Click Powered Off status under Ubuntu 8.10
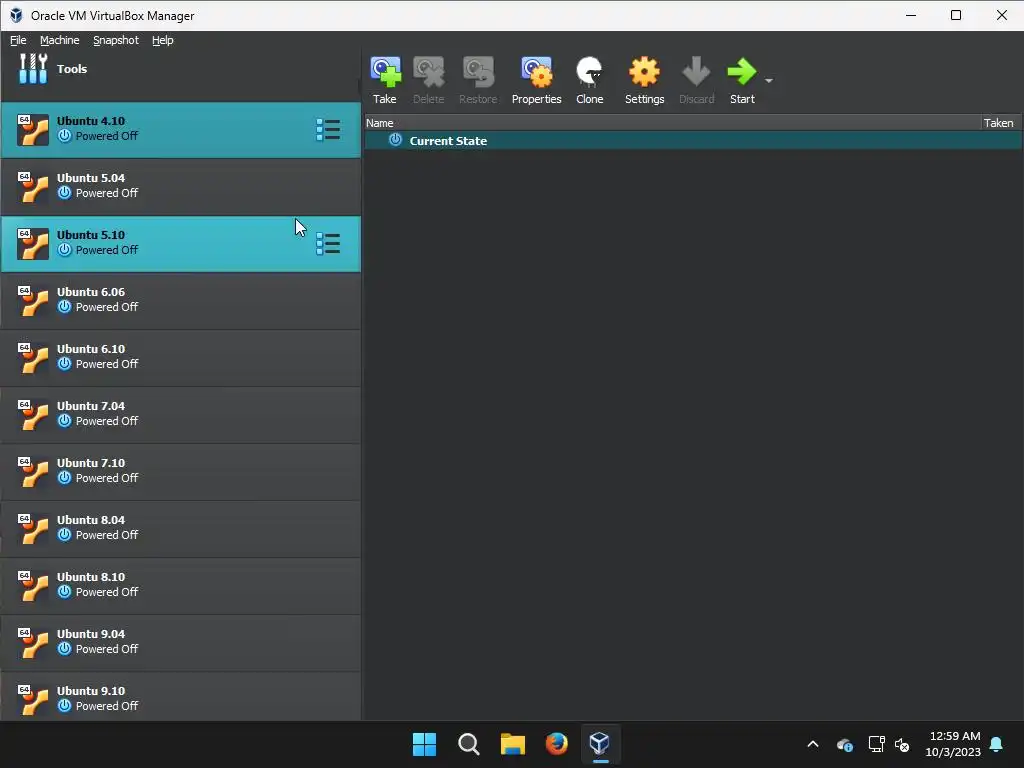This screenshot has height=768, width=1024. tap(107, 592)
